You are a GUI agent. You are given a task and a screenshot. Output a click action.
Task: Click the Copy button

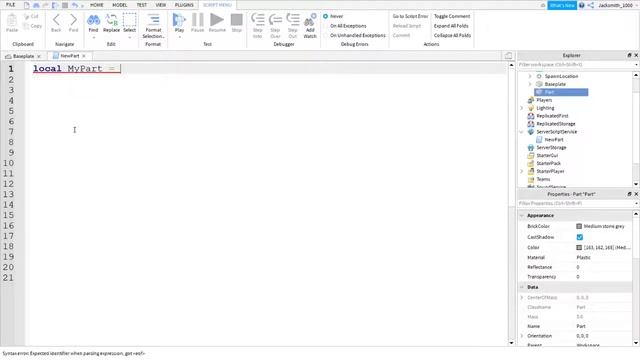tap(33, 26)
